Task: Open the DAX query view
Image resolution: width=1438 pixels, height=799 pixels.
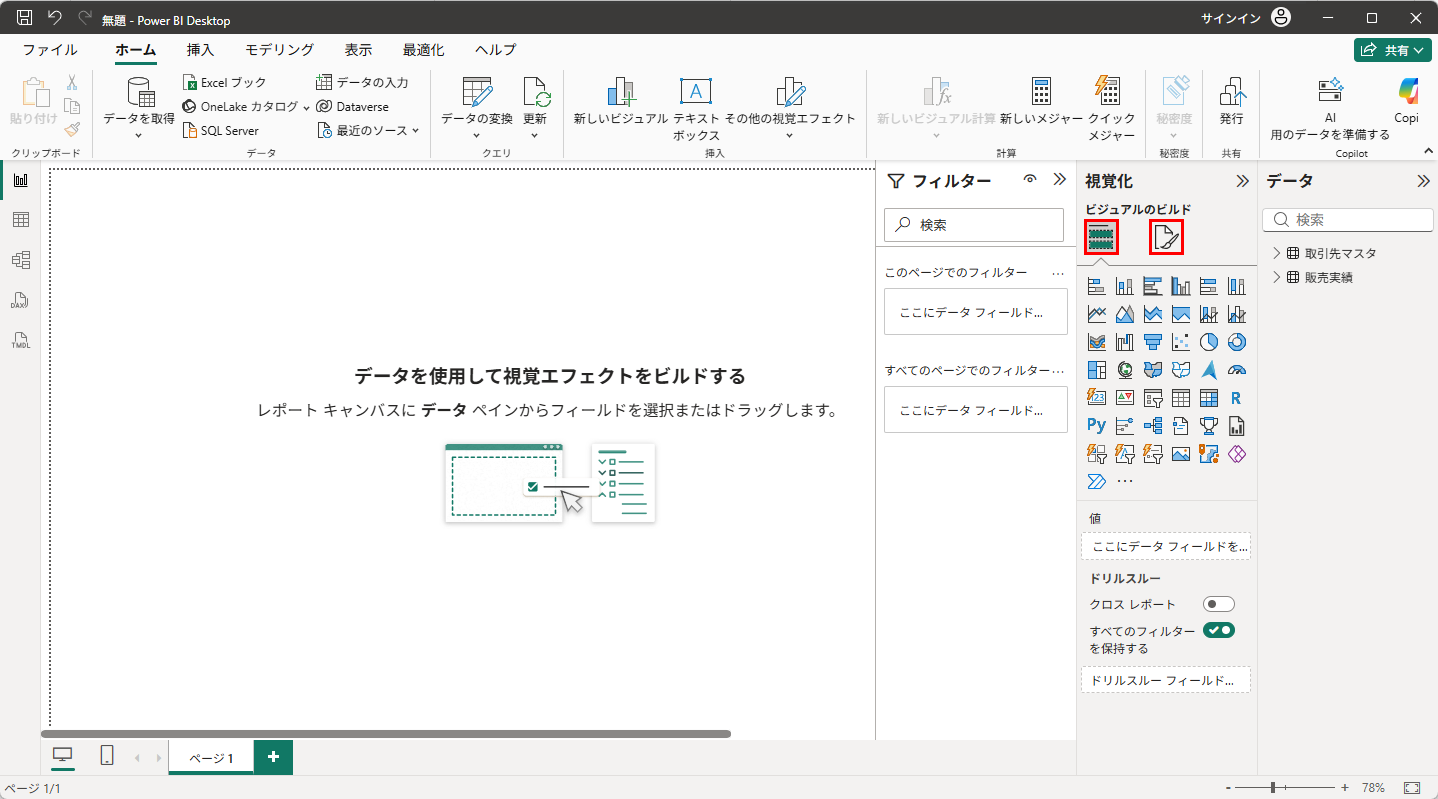Action: [x=20, y=300]
